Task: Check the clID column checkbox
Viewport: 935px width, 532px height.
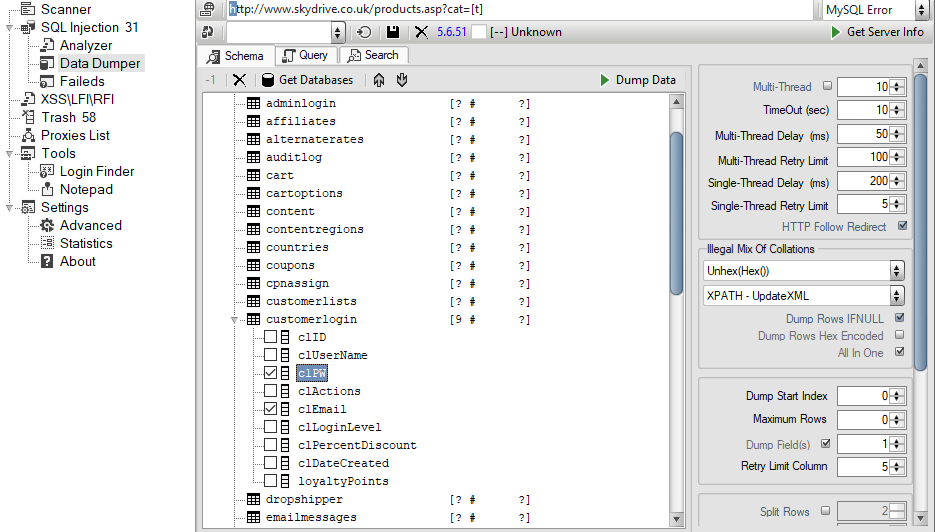Action: coord(271,337)
